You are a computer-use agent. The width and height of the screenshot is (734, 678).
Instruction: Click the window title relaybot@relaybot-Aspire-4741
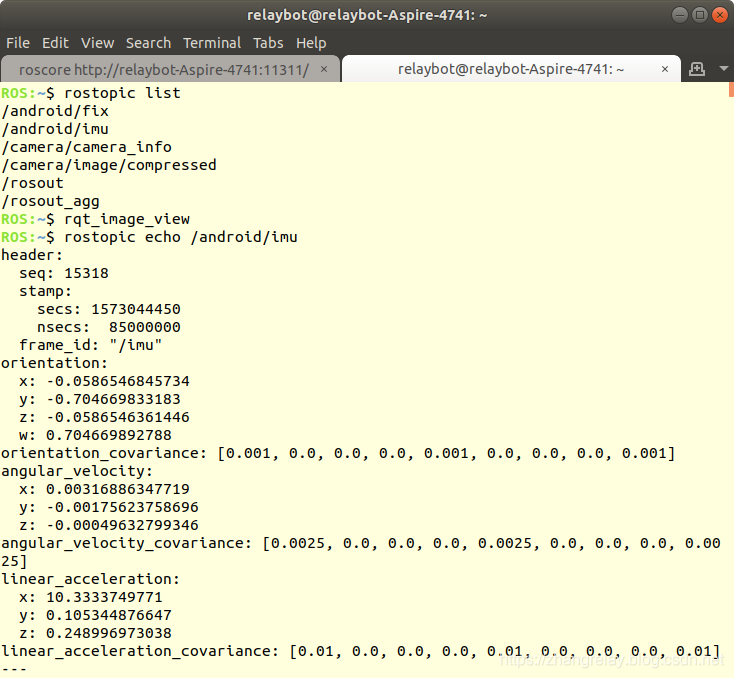pyautogui.click(x=367, y=15)
